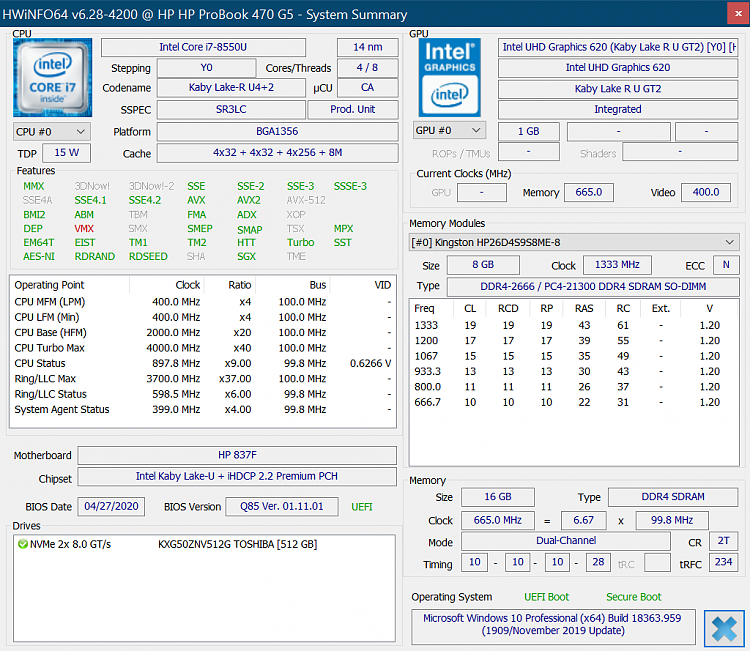Click the Chipset Intel Kaby Lake-U field
Image resolution: width=750 pixels, height=651 pixels.
click(237, 476)
